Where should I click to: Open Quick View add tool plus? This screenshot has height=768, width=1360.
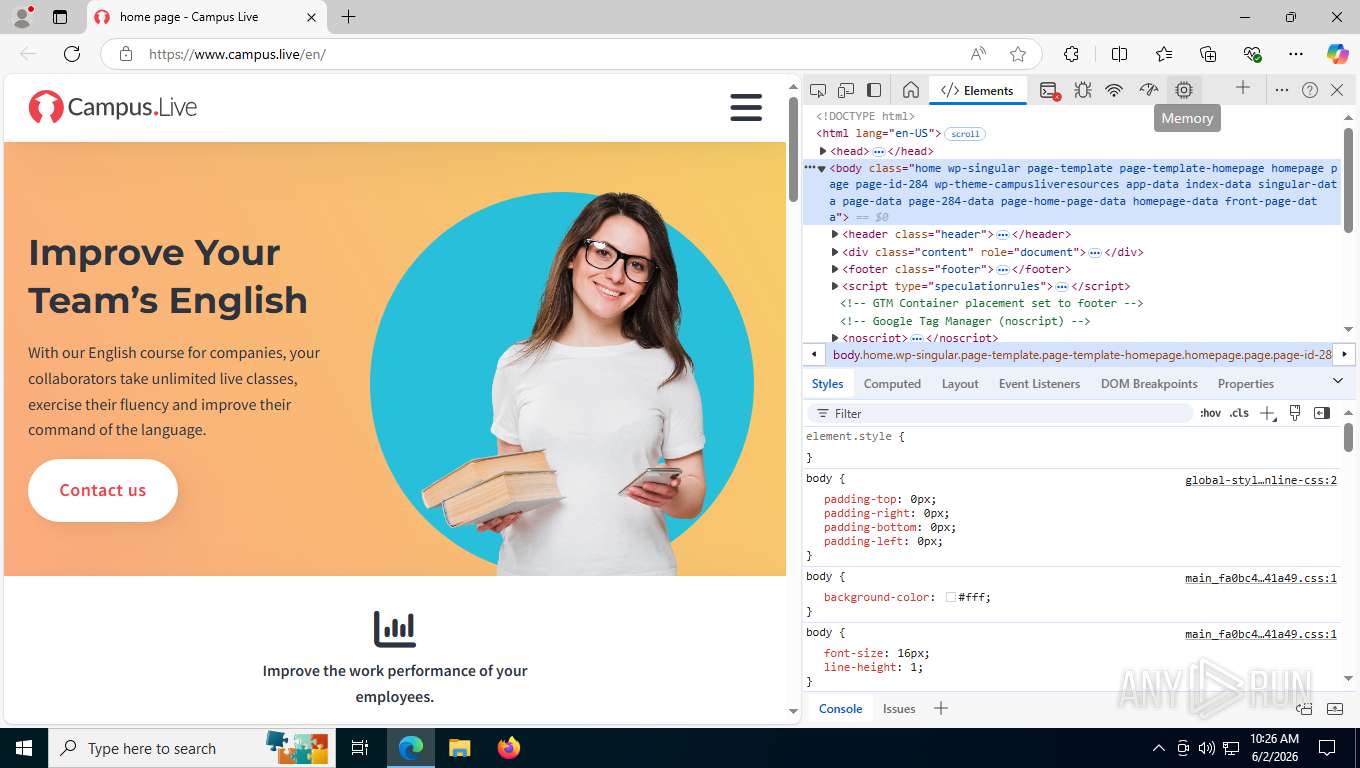[940, 708]
